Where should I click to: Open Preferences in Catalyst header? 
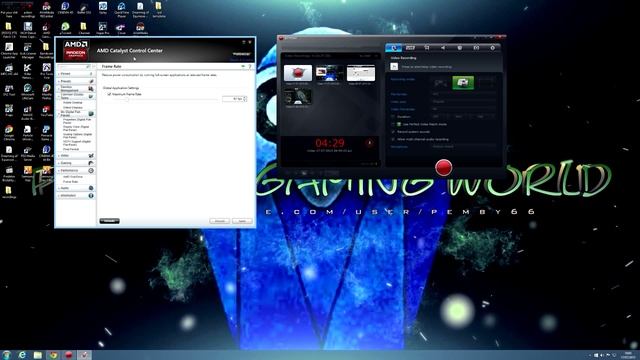241,54
